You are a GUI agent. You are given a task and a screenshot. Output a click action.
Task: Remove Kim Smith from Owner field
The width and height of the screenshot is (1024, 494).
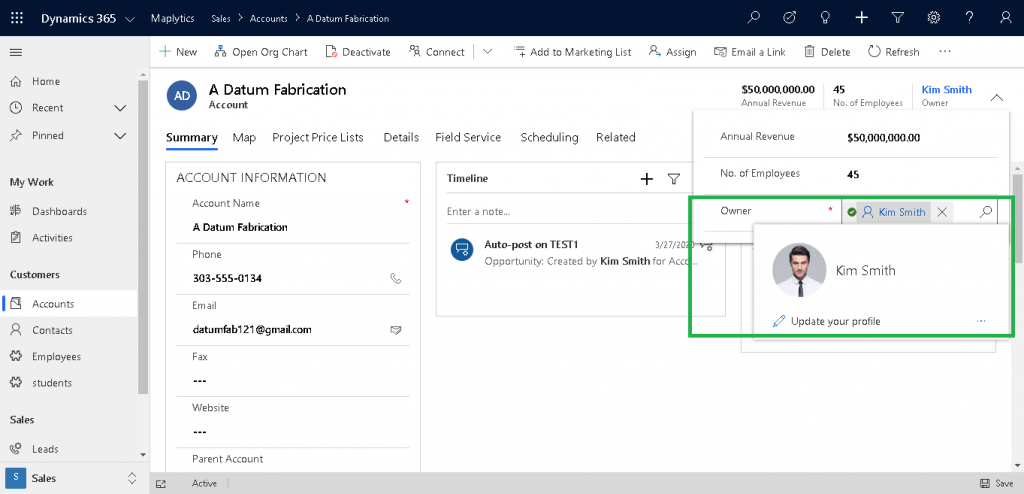942,212
